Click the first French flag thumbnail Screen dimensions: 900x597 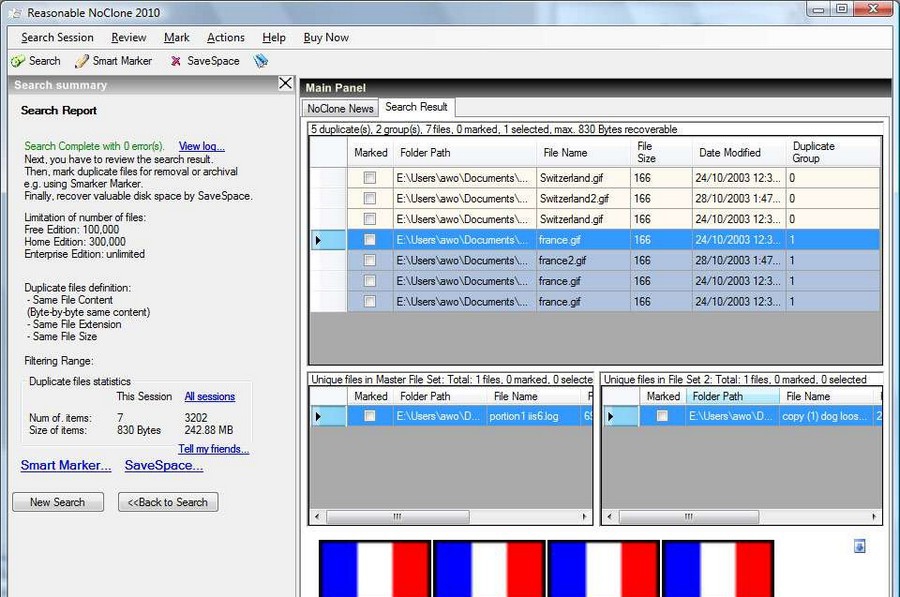click(375, 570)
